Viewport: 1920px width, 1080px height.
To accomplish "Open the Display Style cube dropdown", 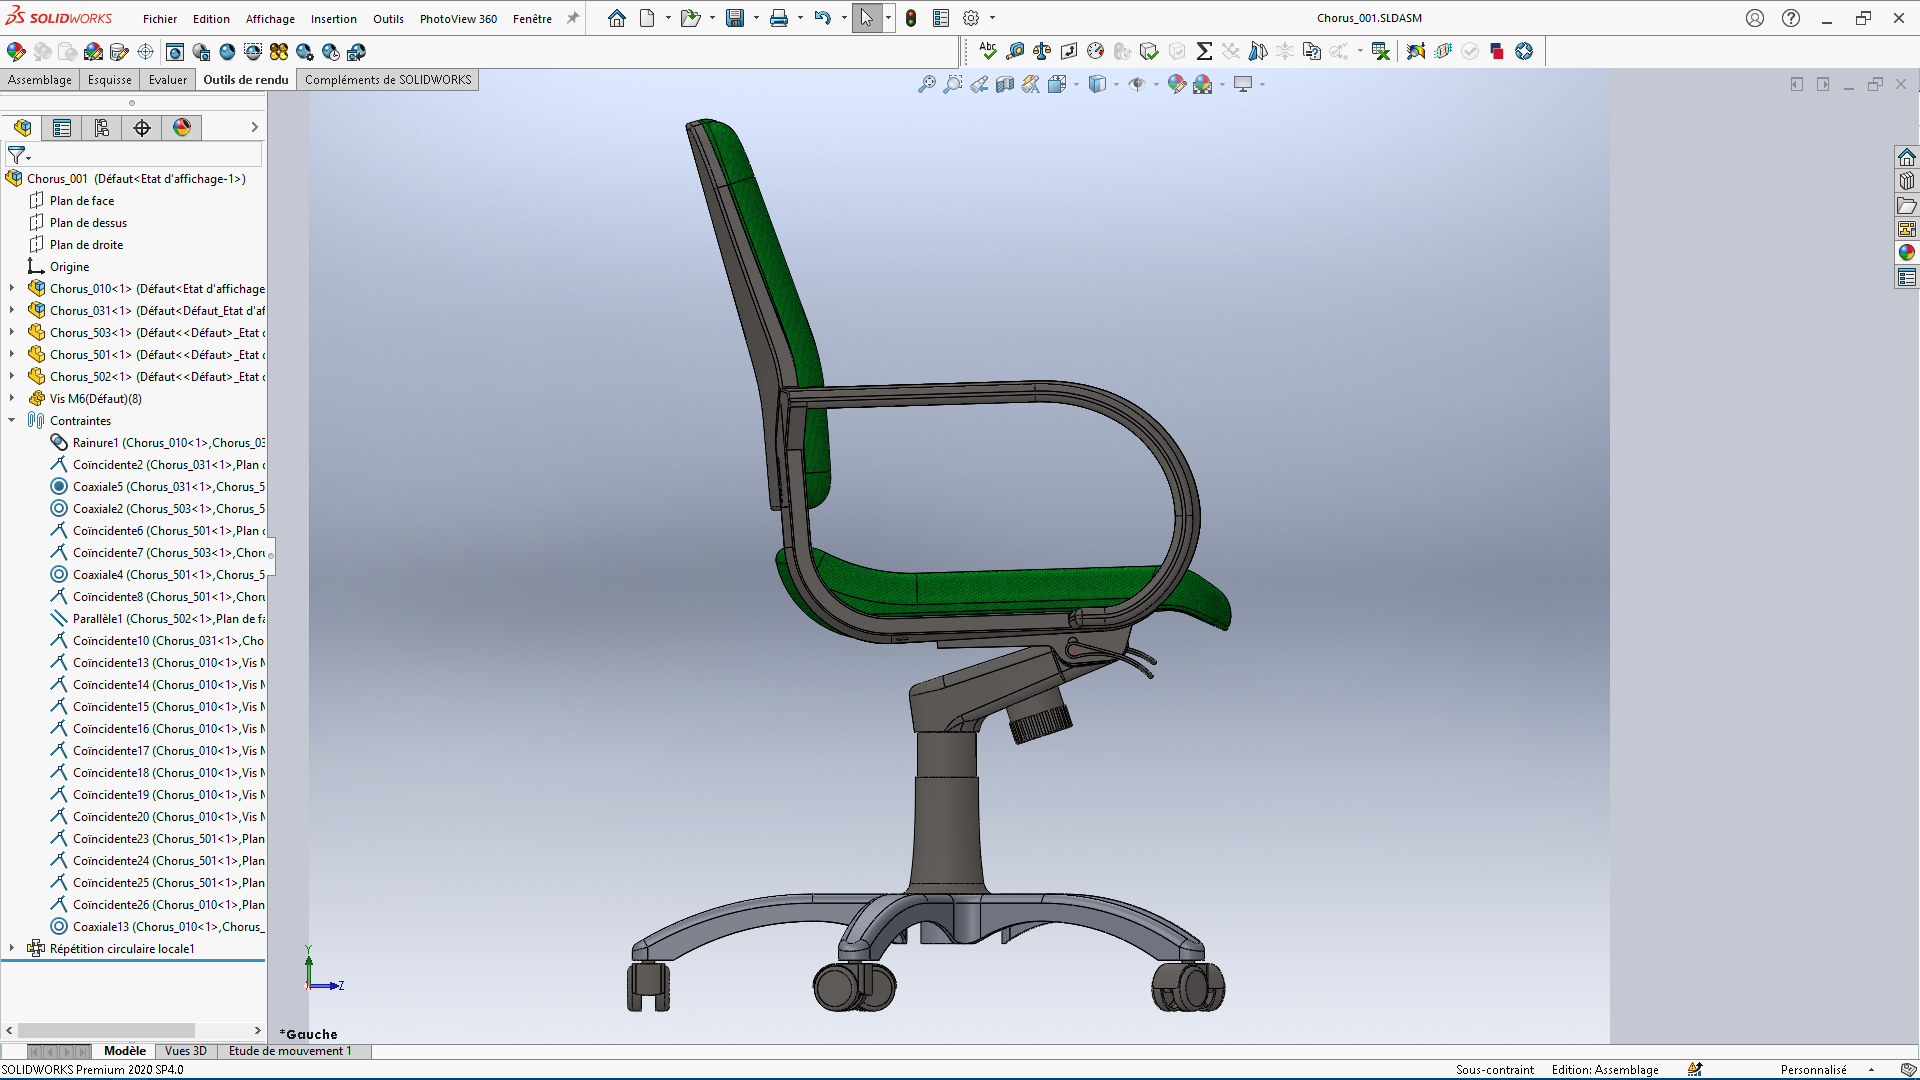I will tap(1116, 85).
